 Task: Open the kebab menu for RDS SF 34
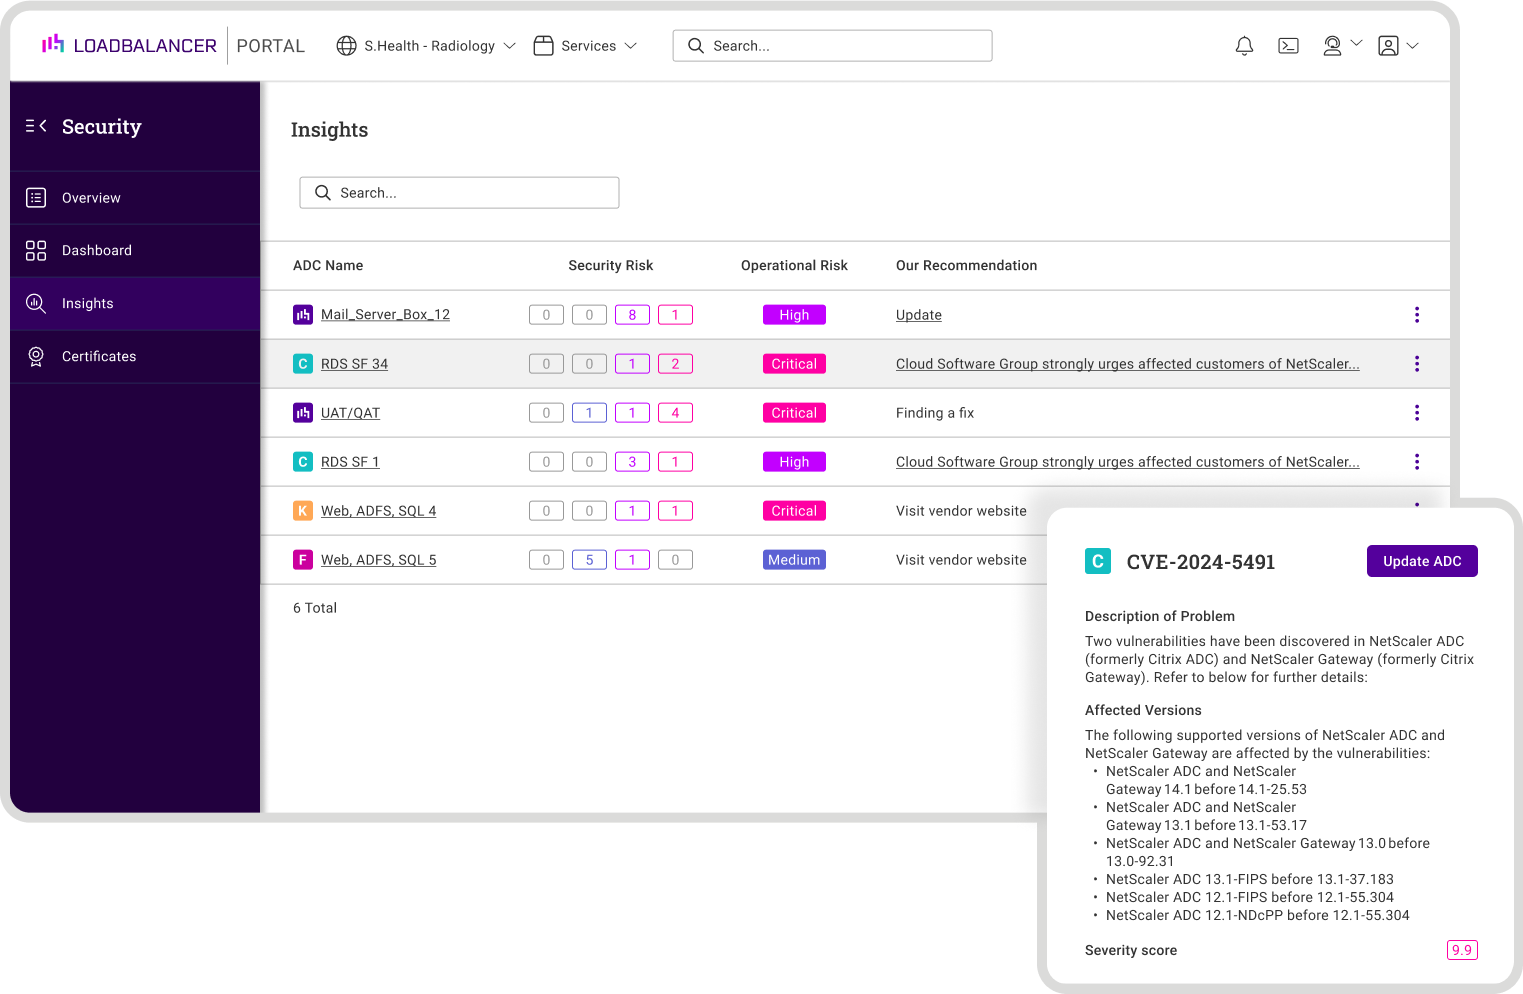coord(1417,364)
